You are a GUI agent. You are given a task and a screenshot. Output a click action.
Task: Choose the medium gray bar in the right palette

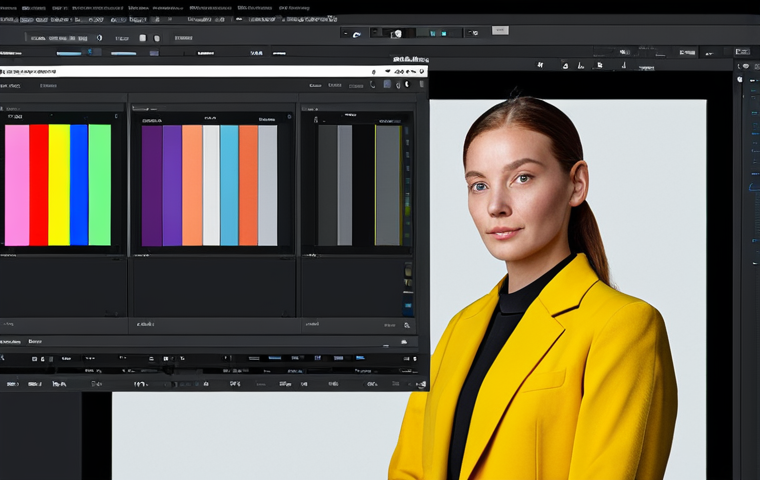click(345, 185)
